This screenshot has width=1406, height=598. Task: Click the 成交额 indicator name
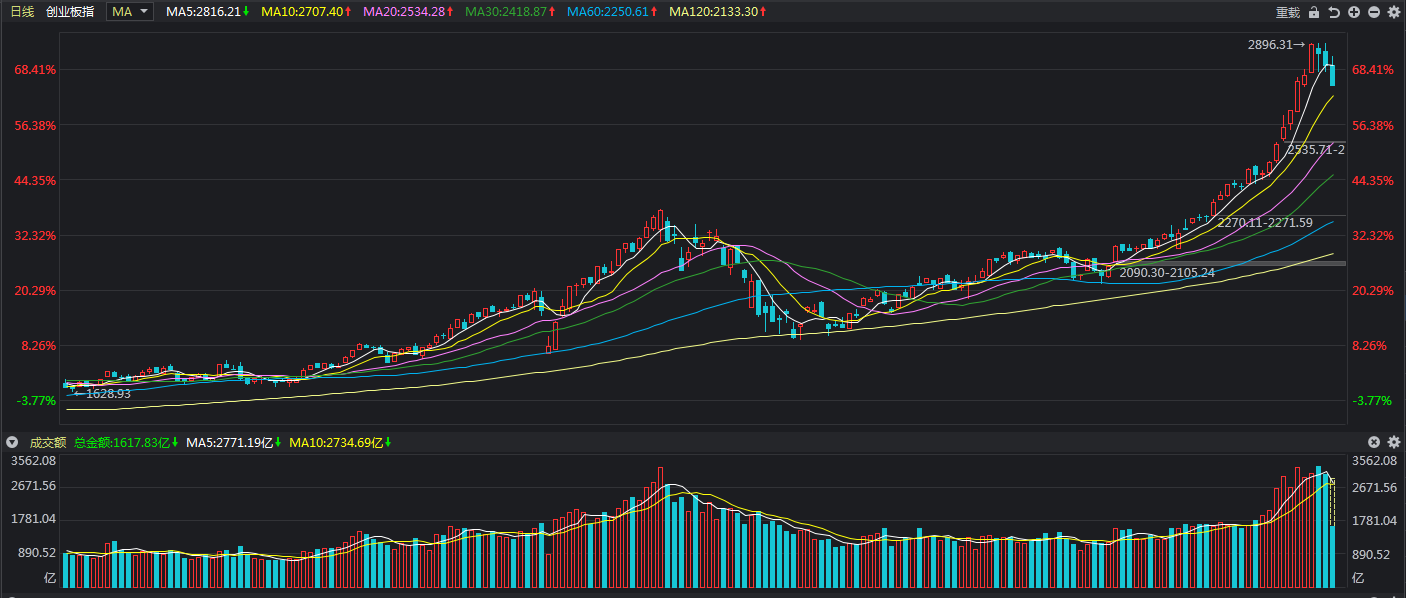pyautogui.click(x=47, y=441)
